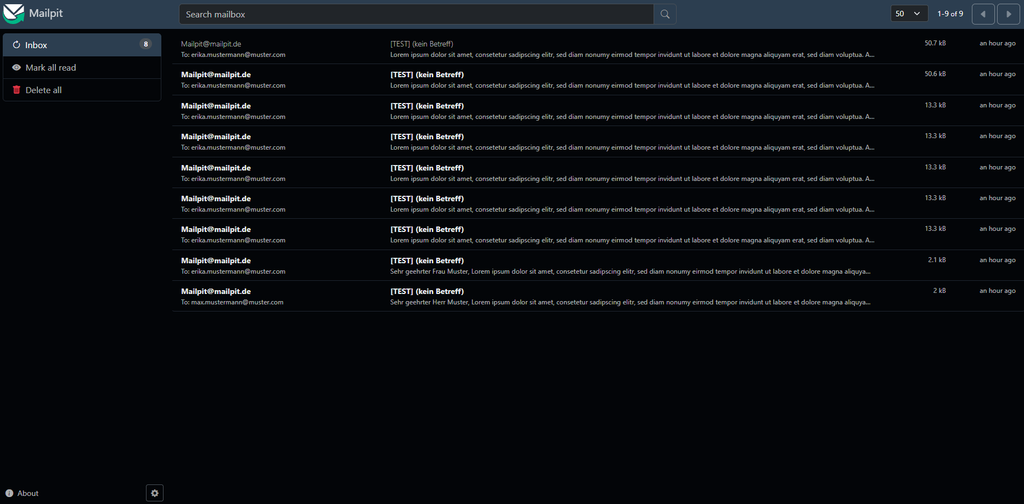Open settings with the gear icon
Screen dimensions: 1024x504
coord(155,493)
